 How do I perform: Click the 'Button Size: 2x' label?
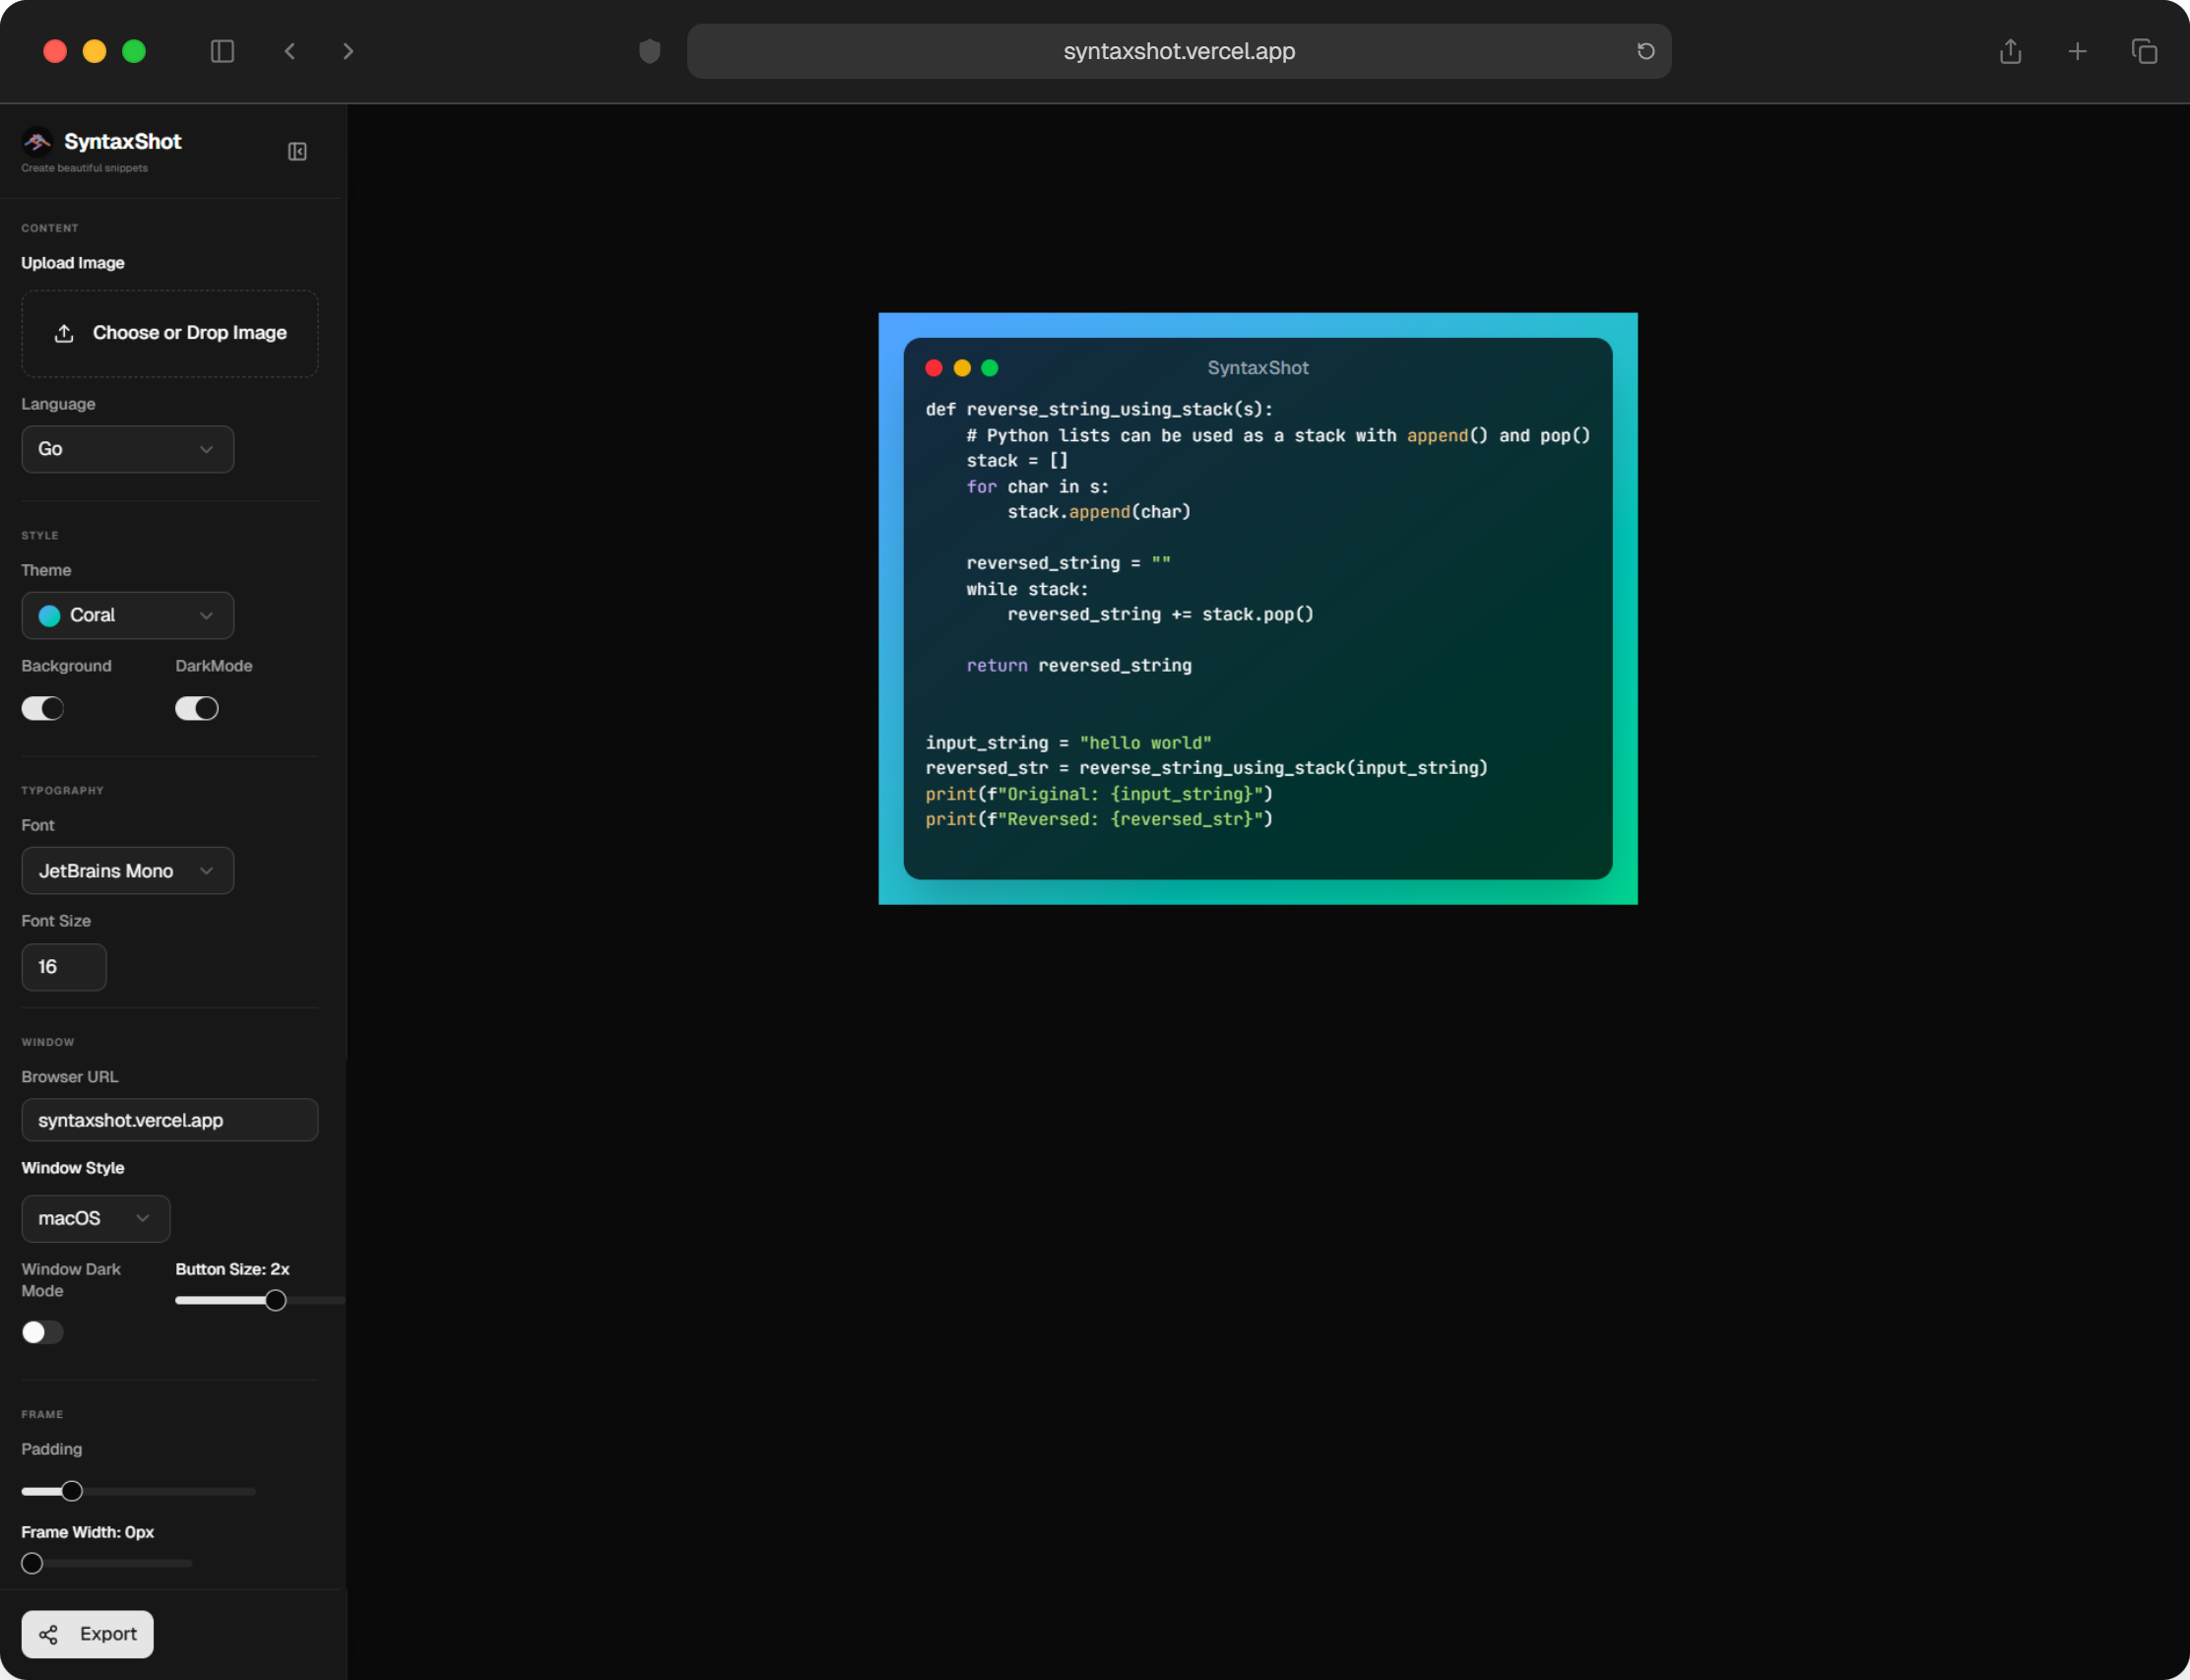tap(233, 1269)
